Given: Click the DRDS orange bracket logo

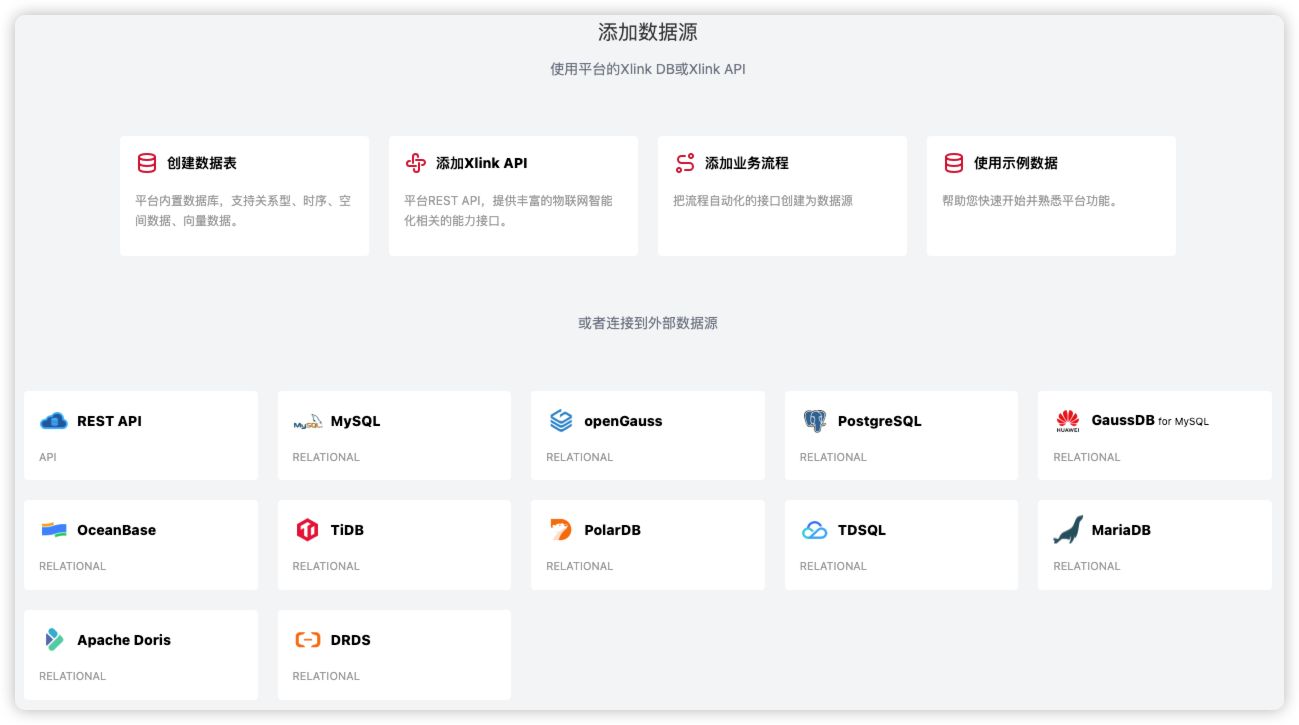Looking at the screenshot, I should coord(307,640).
